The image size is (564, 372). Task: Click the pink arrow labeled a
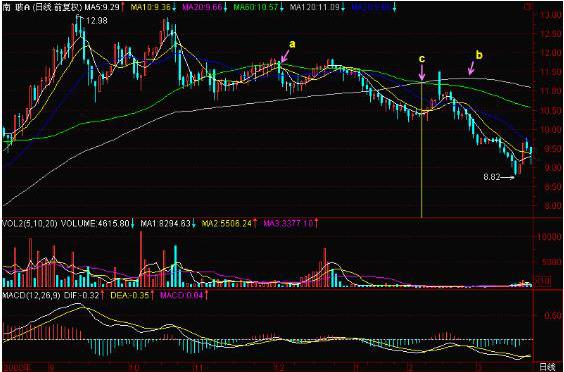(285, 56)
